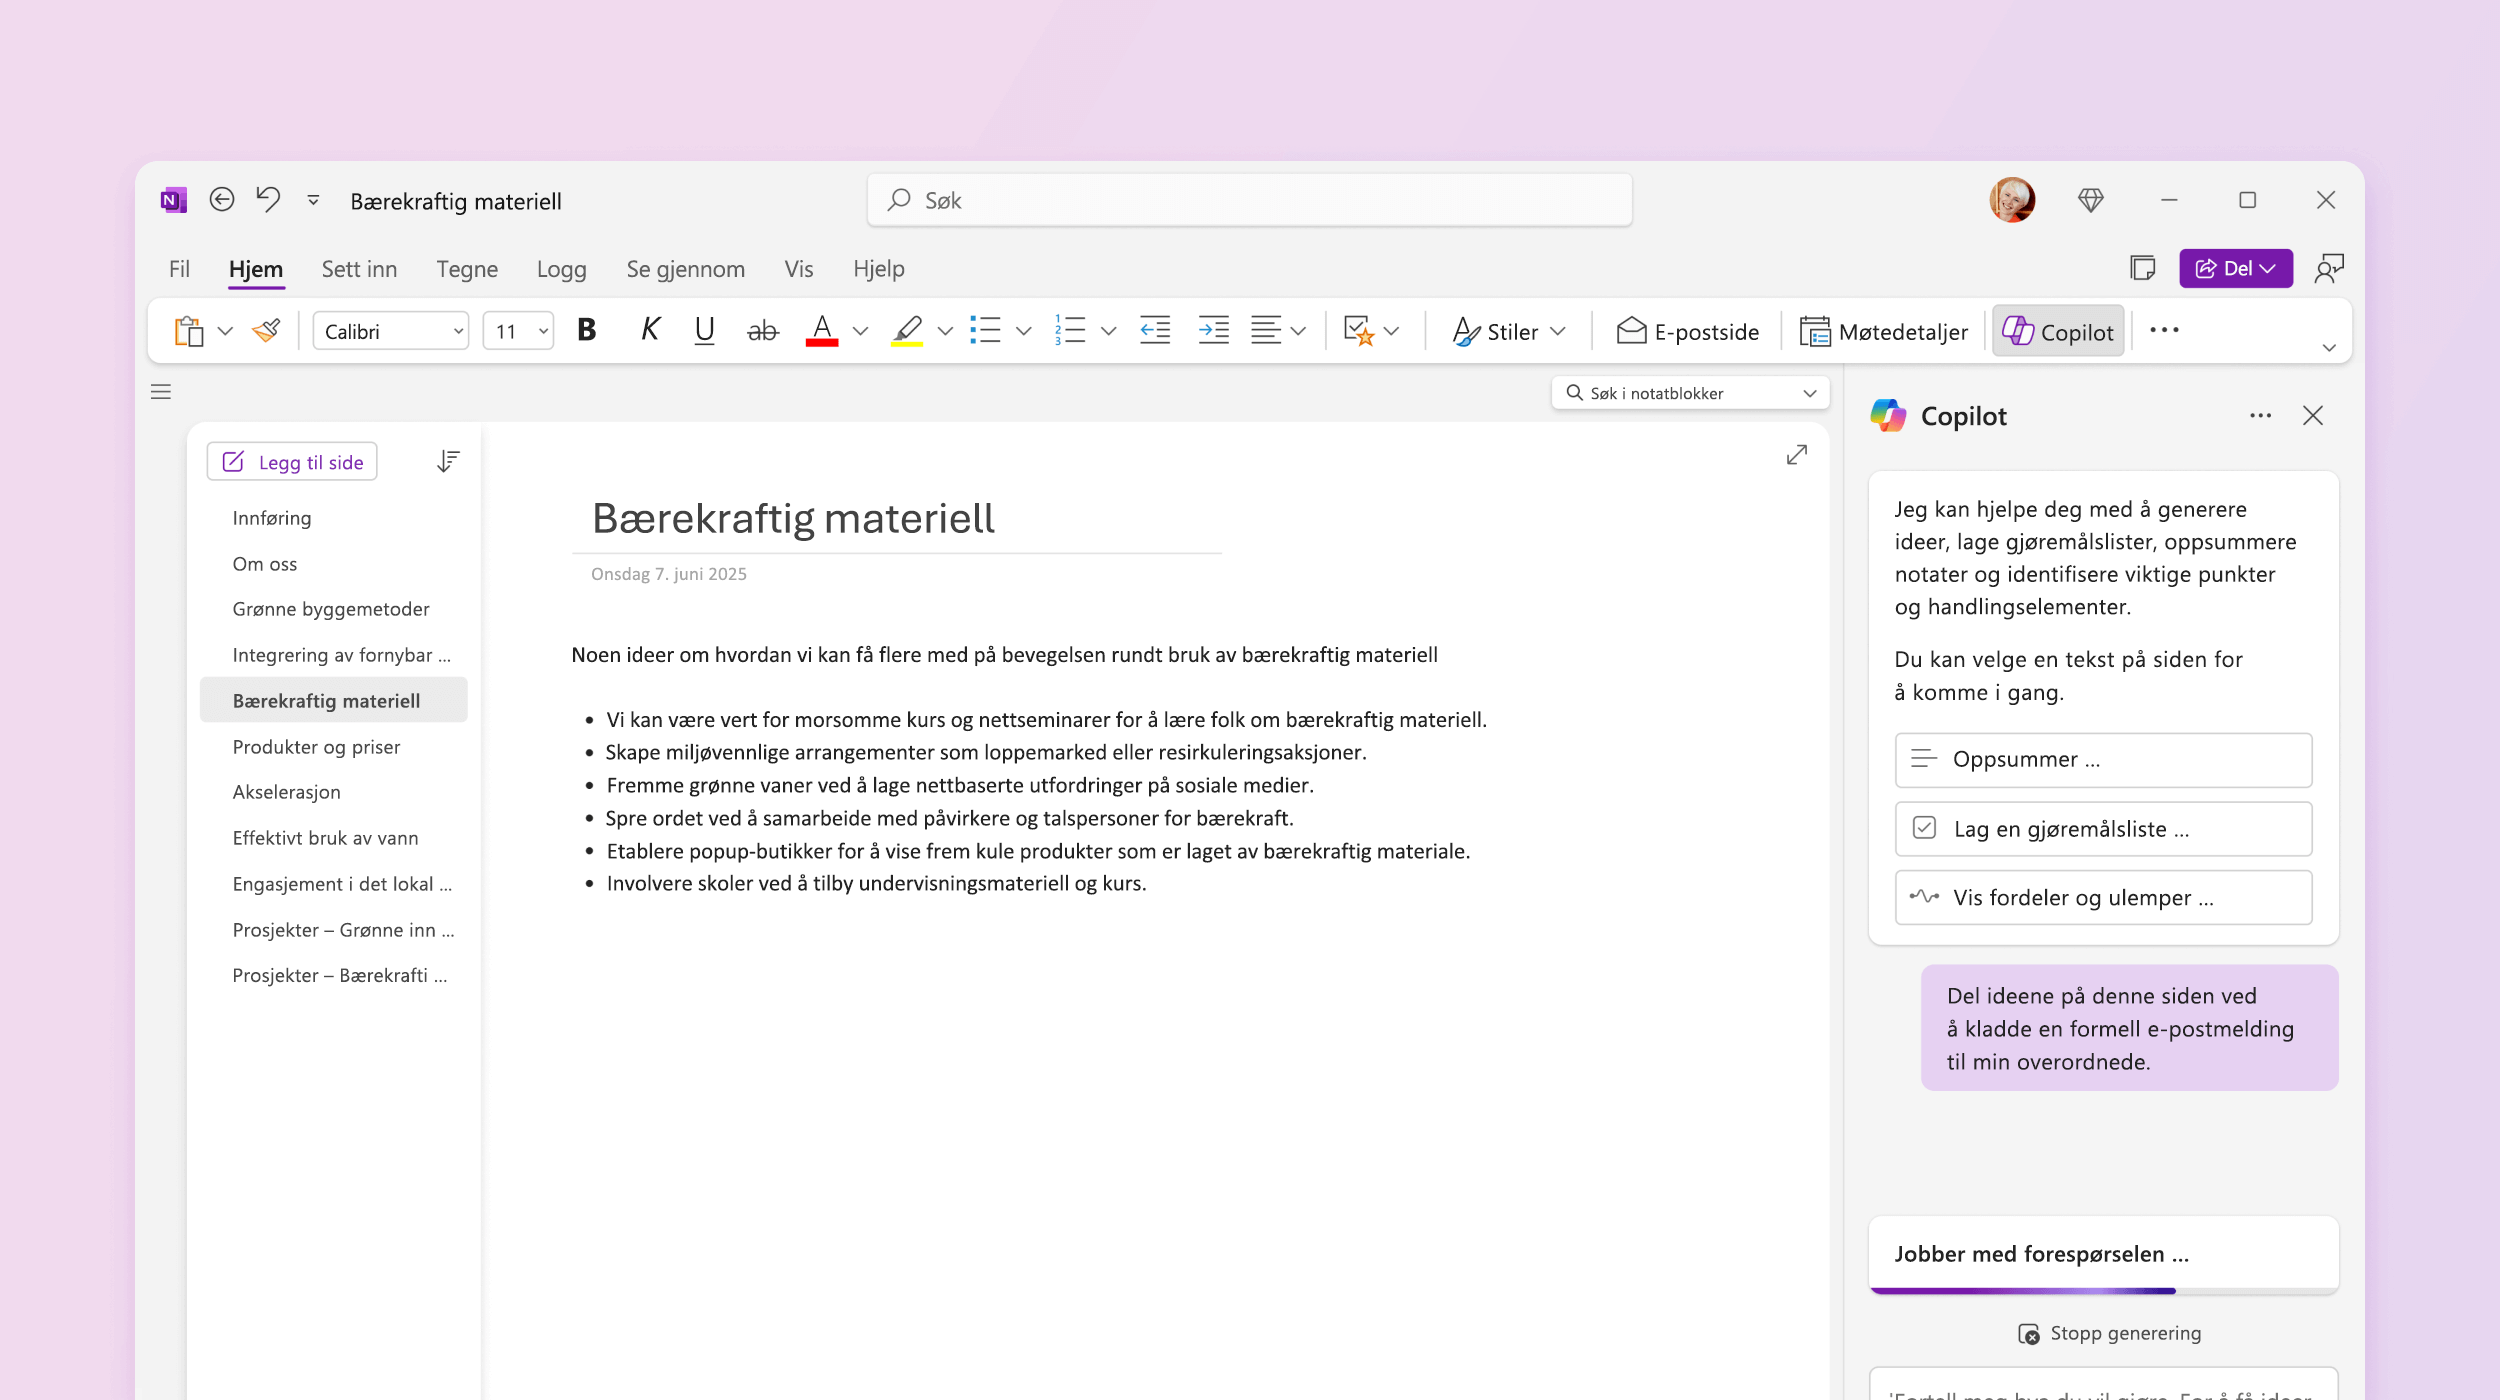Viewport: 2500px width, 1400px height.
Task: Click the sort pages icon
Action: point(448,461)
